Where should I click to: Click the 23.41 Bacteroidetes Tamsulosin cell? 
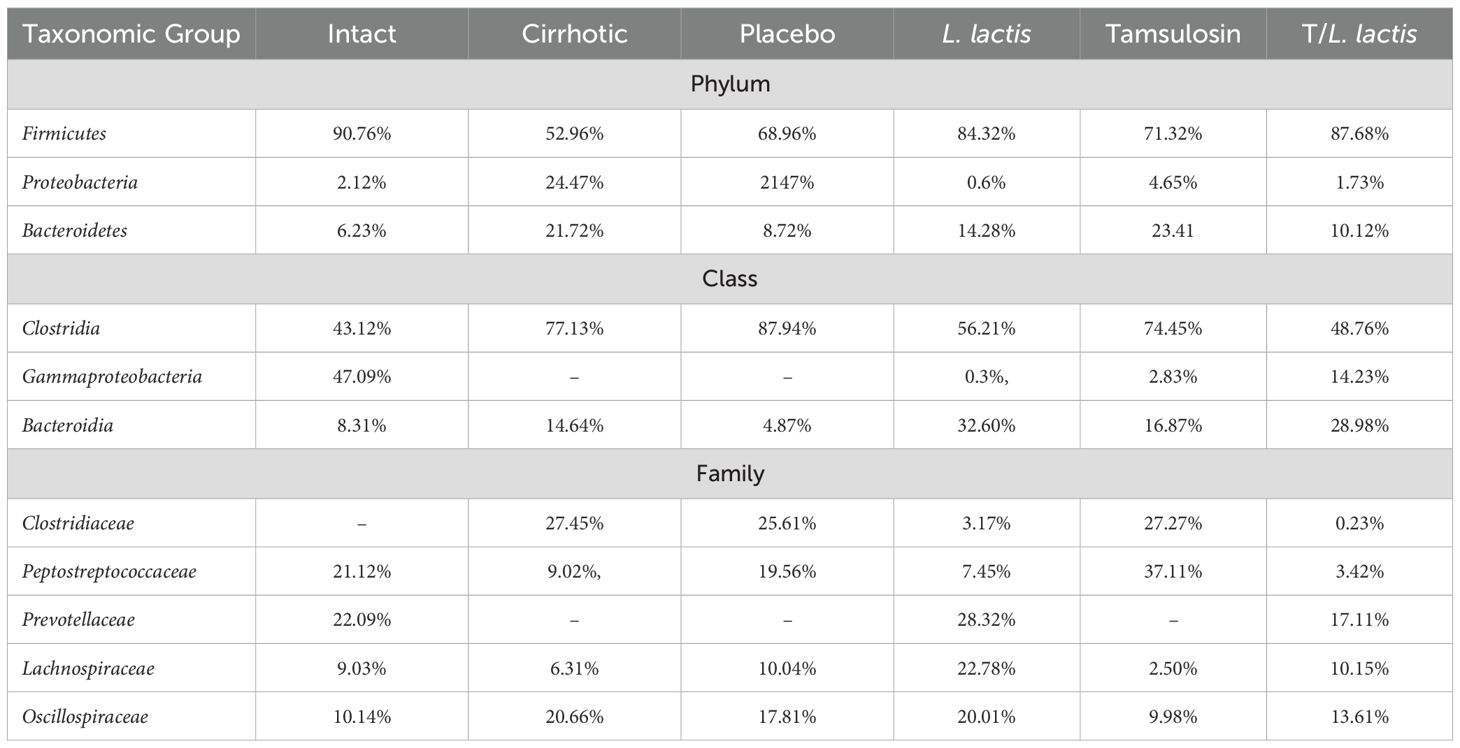tap(1173, 230)
